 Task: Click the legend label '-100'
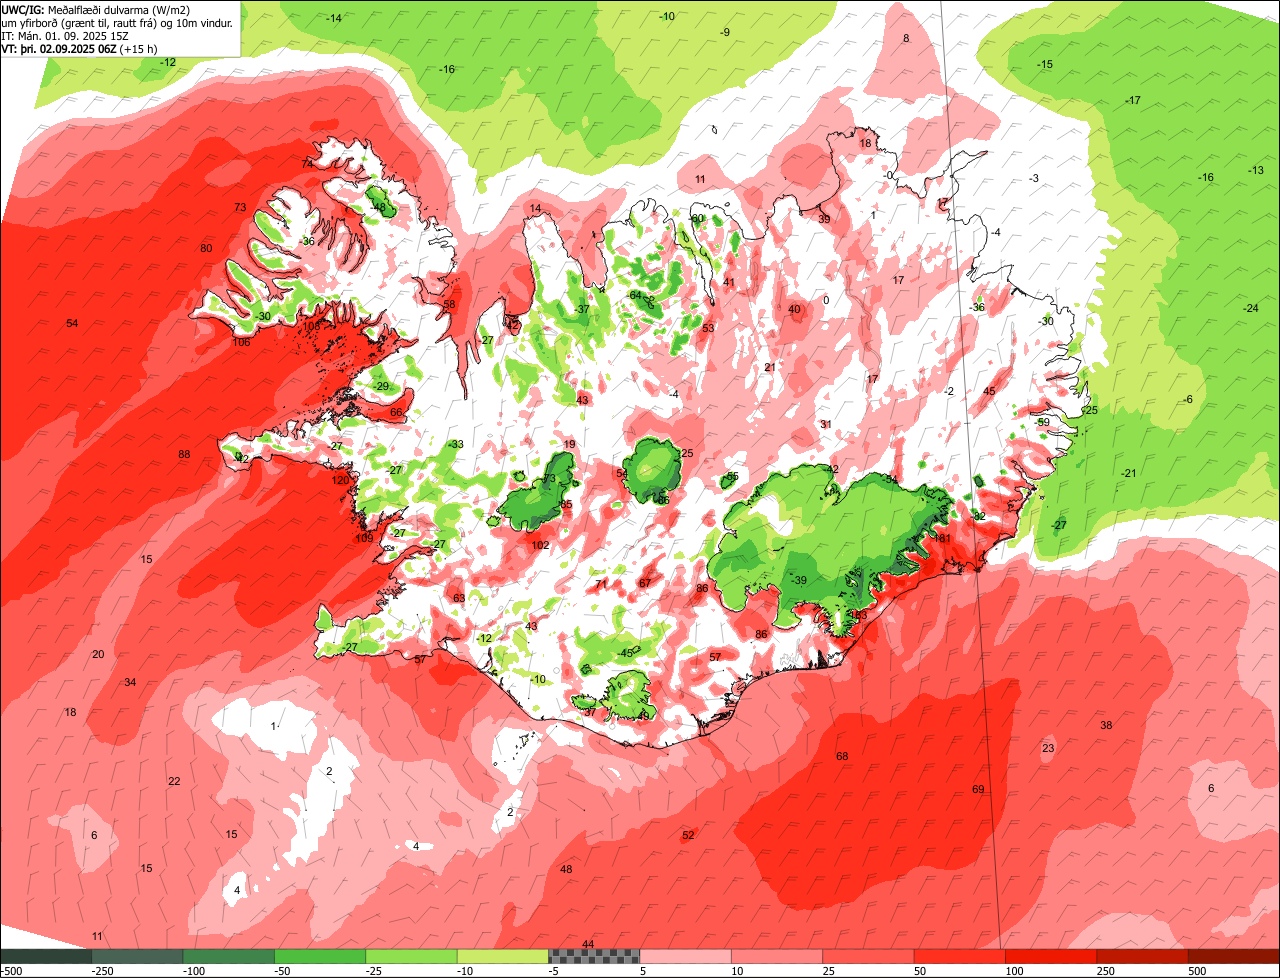tap(193, 971)
